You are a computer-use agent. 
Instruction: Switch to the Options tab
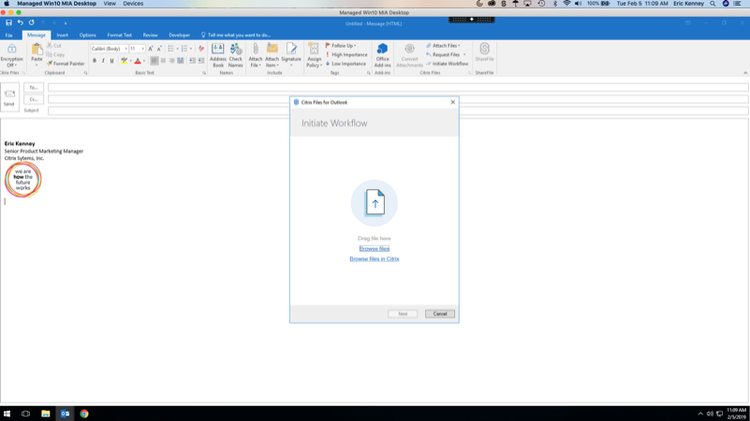(x=88, y=35)
